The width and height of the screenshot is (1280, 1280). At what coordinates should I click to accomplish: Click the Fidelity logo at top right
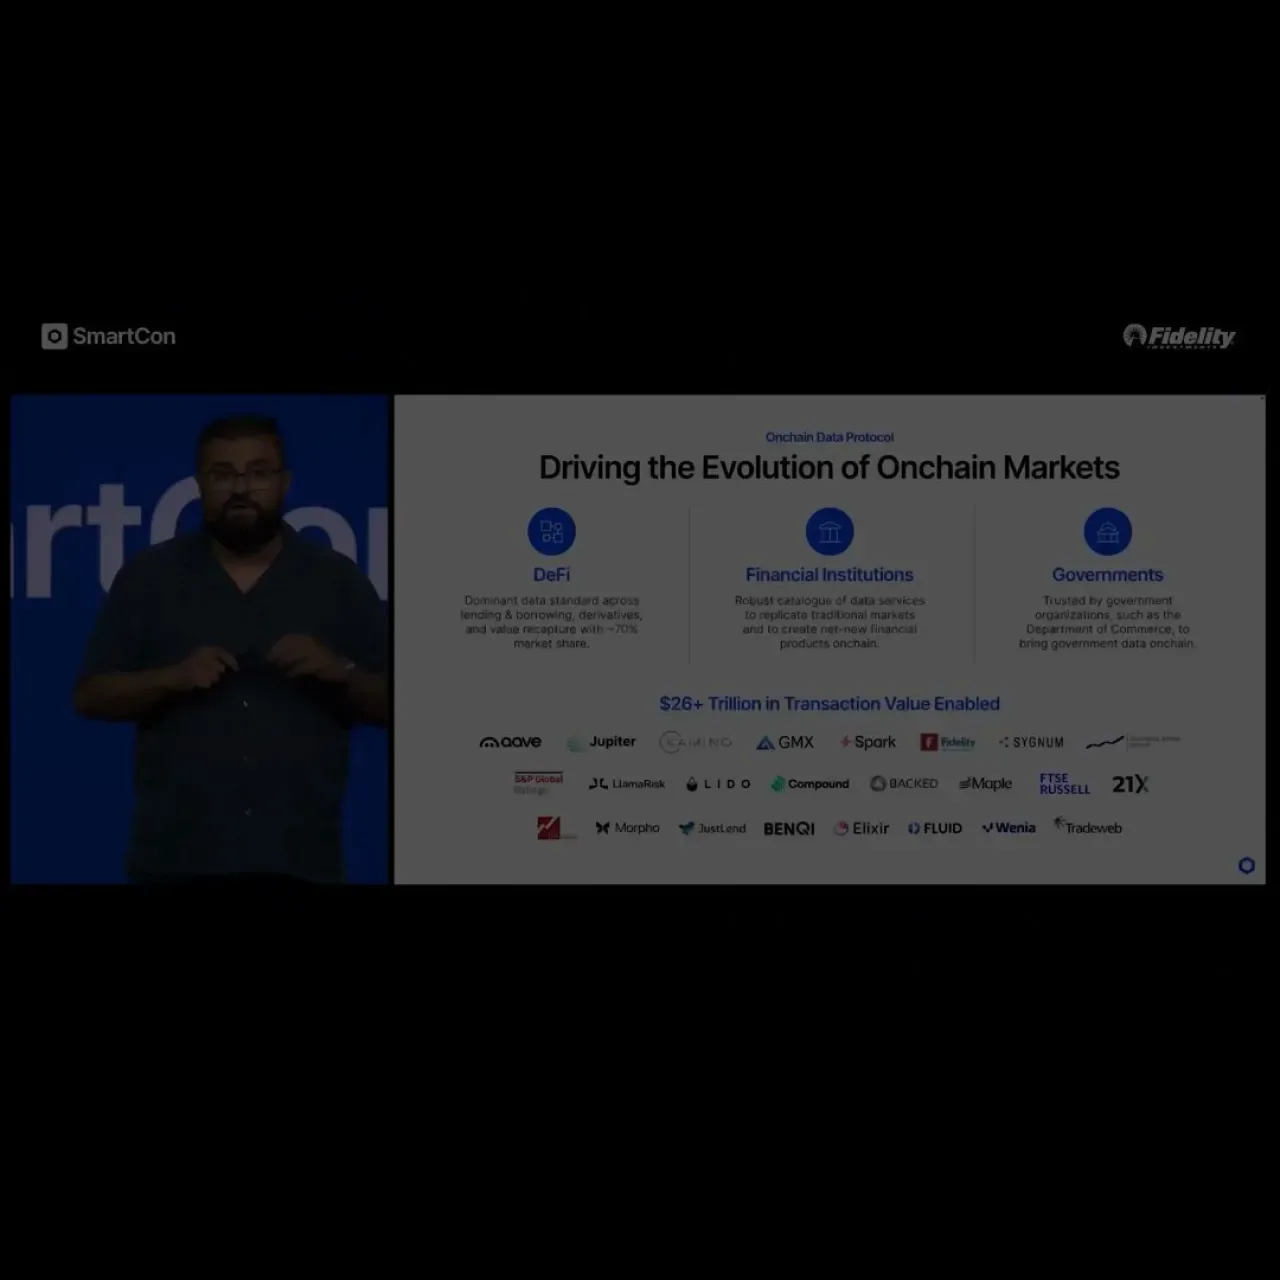point(1179,336)
